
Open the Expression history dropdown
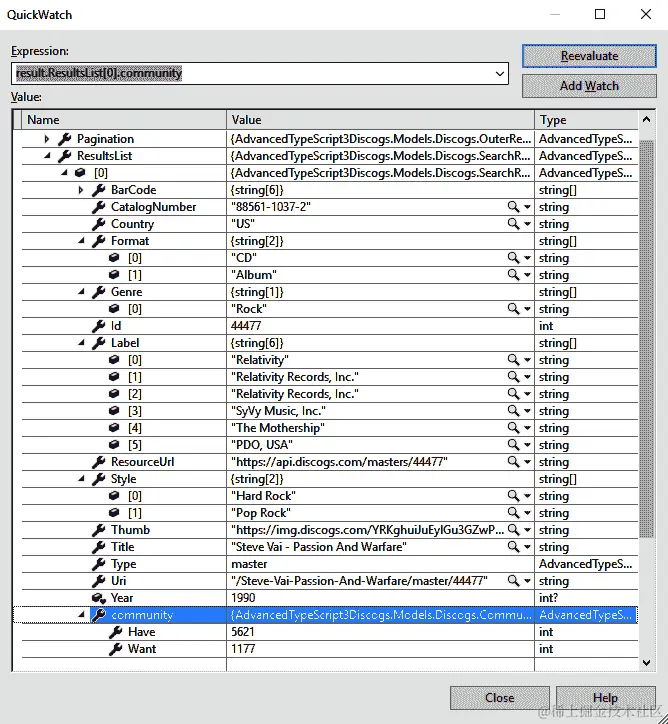pyautogui.click(x=499, y=73)
